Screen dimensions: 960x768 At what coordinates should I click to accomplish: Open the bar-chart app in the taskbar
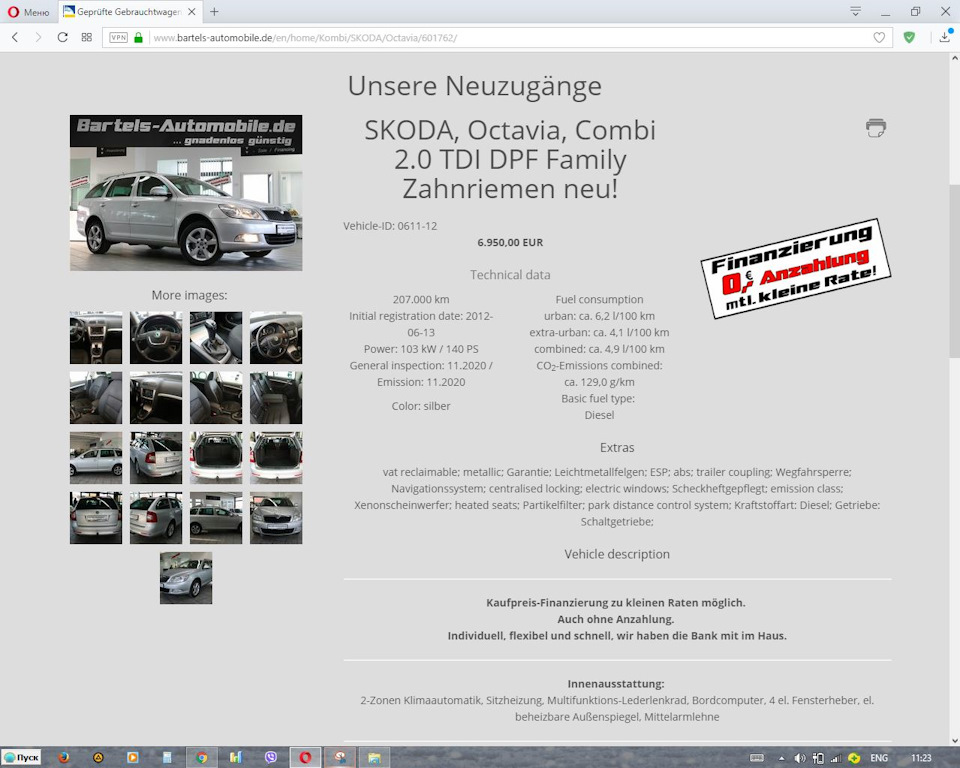(236, 758)
